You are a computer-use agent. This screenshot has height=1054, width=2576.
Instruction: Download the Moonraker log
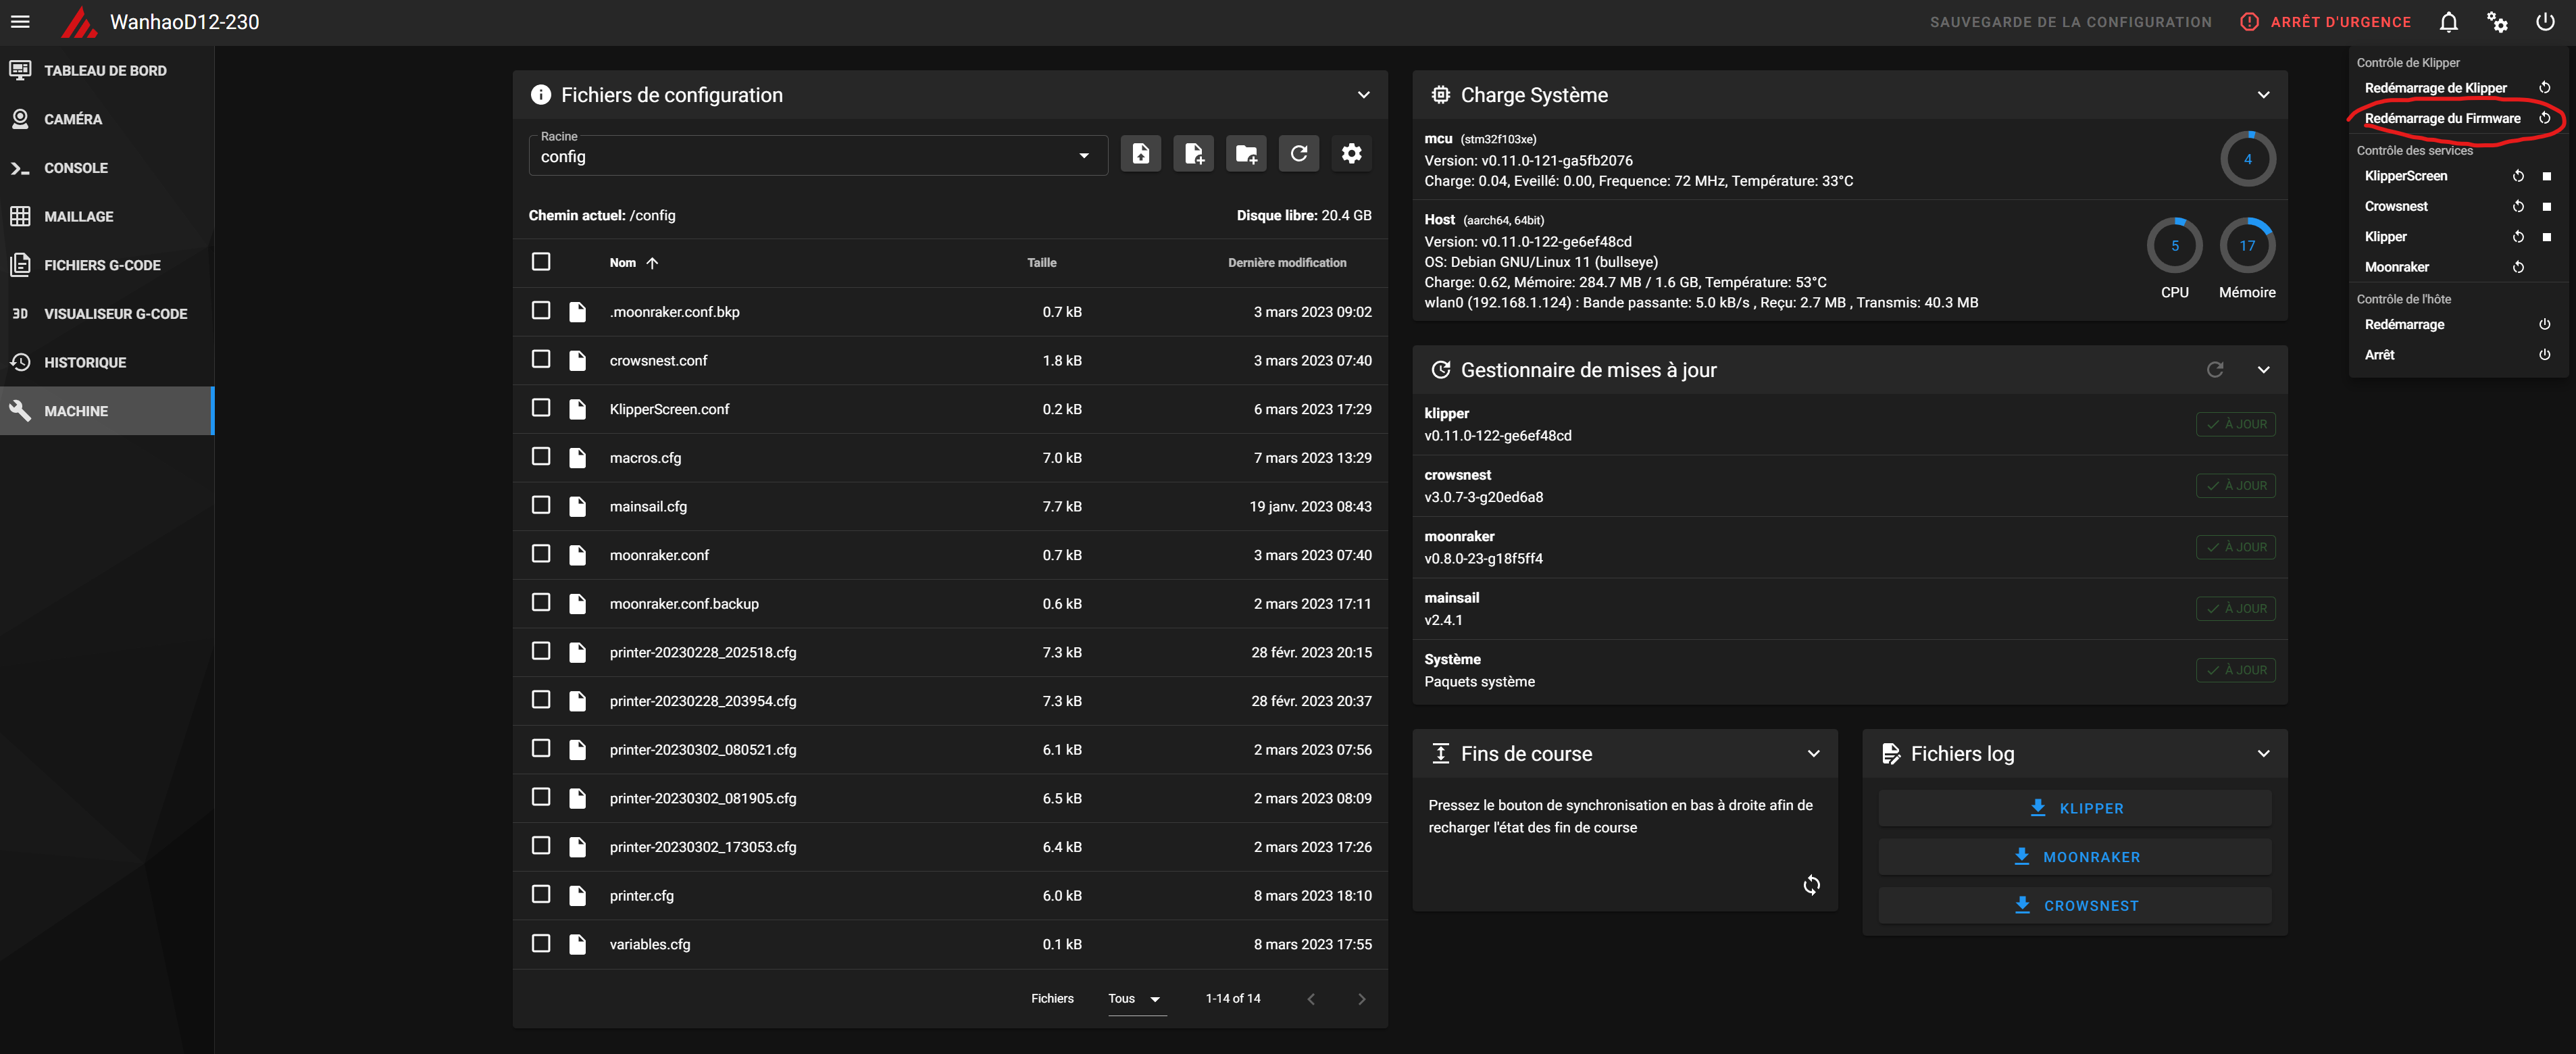(2074, 857)
